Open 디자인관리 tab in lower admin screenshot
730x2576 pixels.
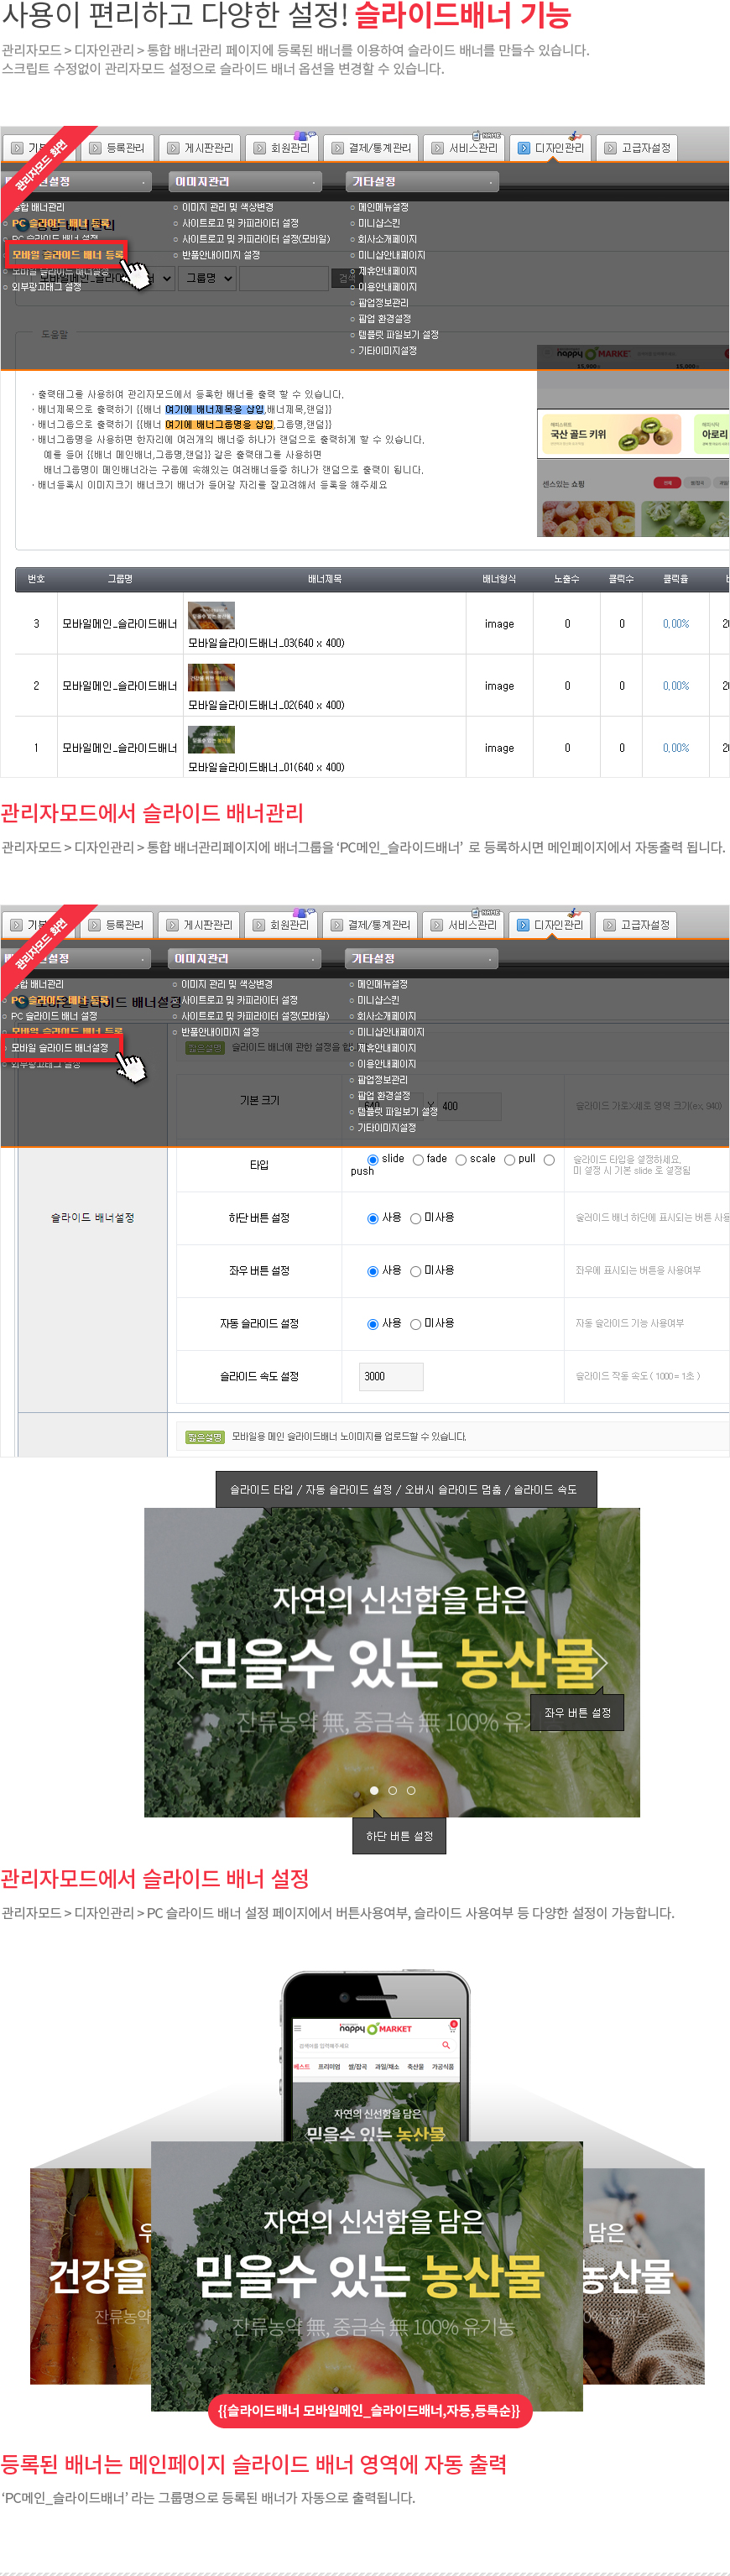click(550, 925)
